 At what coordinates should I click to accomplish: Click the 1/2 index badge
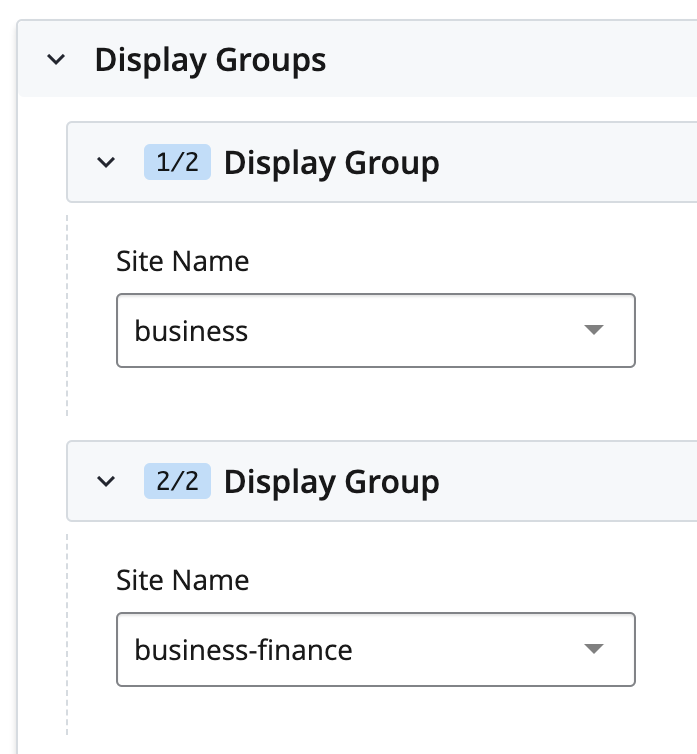[x=177, y=162]
